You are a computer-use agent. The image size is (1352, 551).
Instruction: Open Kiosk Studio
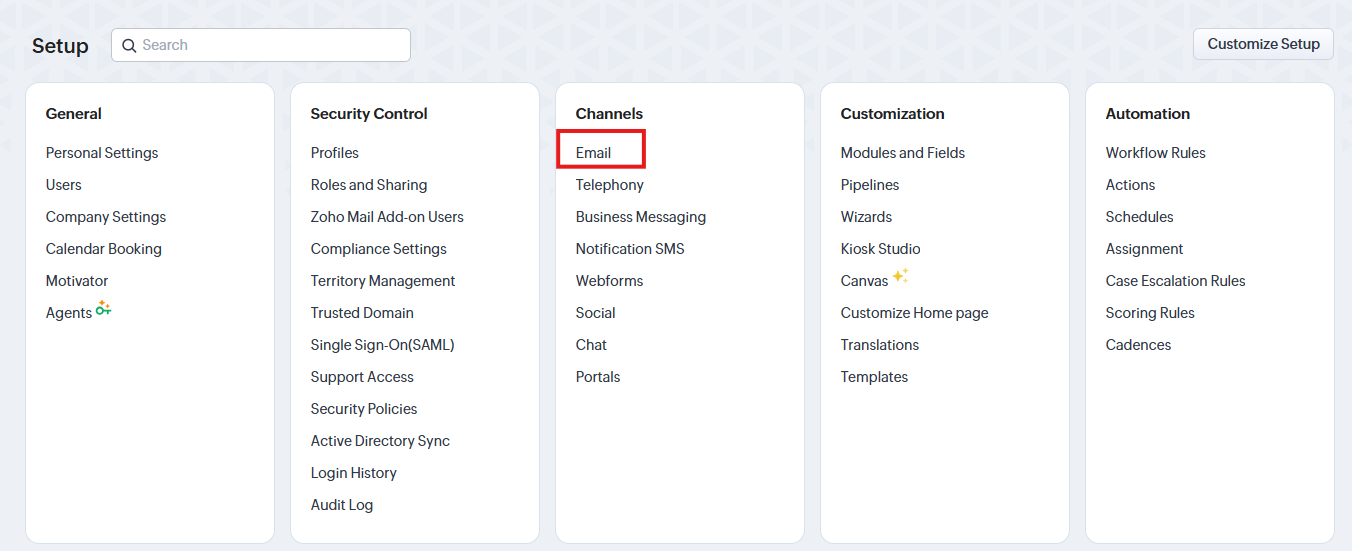[881, 249]
